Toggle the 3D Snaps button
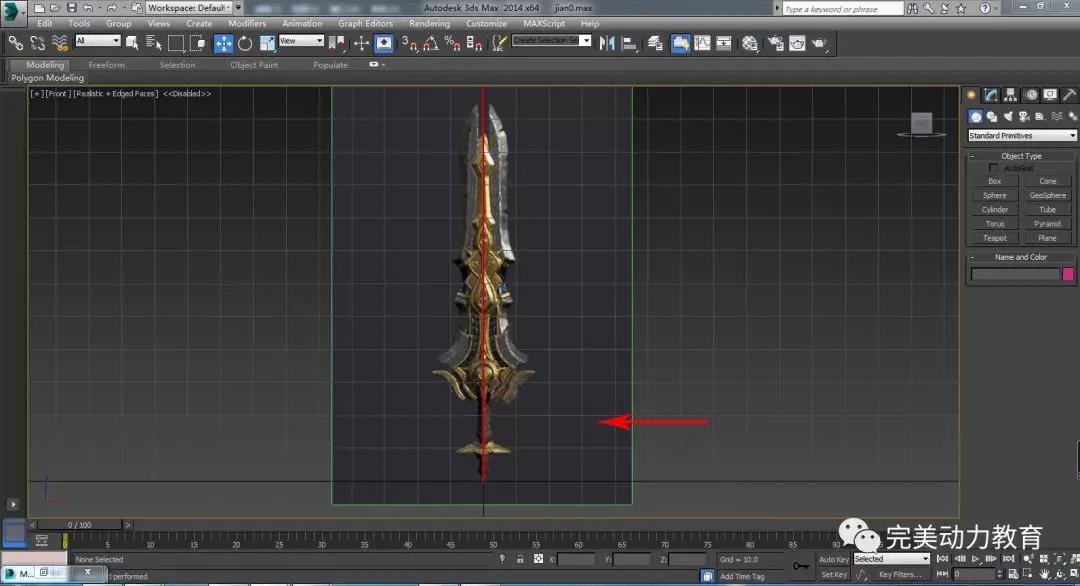Image resolution: width=1080 pixels, height=586 pixels. click(x=409, y=43)
